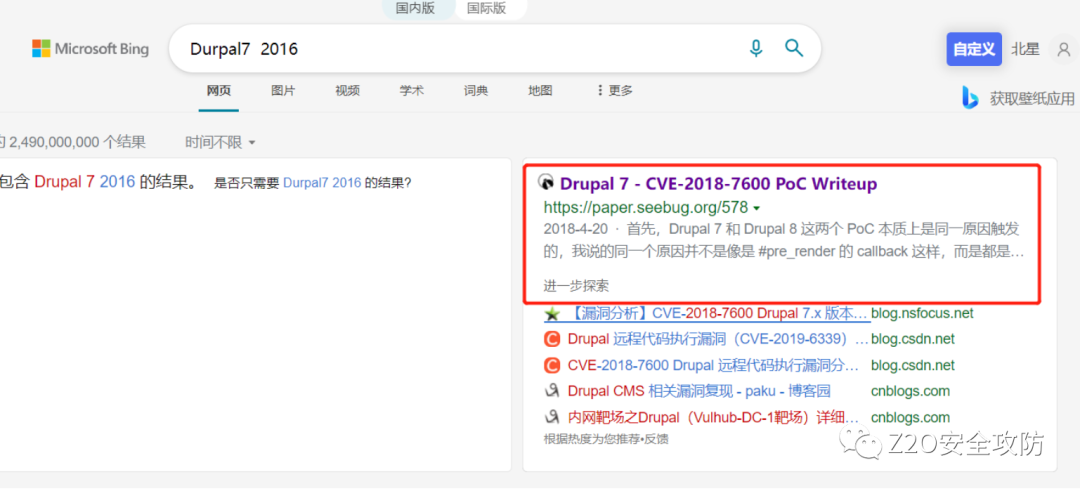Click blog.csdn.net beside CVE-2019-6339 link

(x=913, y=339)
